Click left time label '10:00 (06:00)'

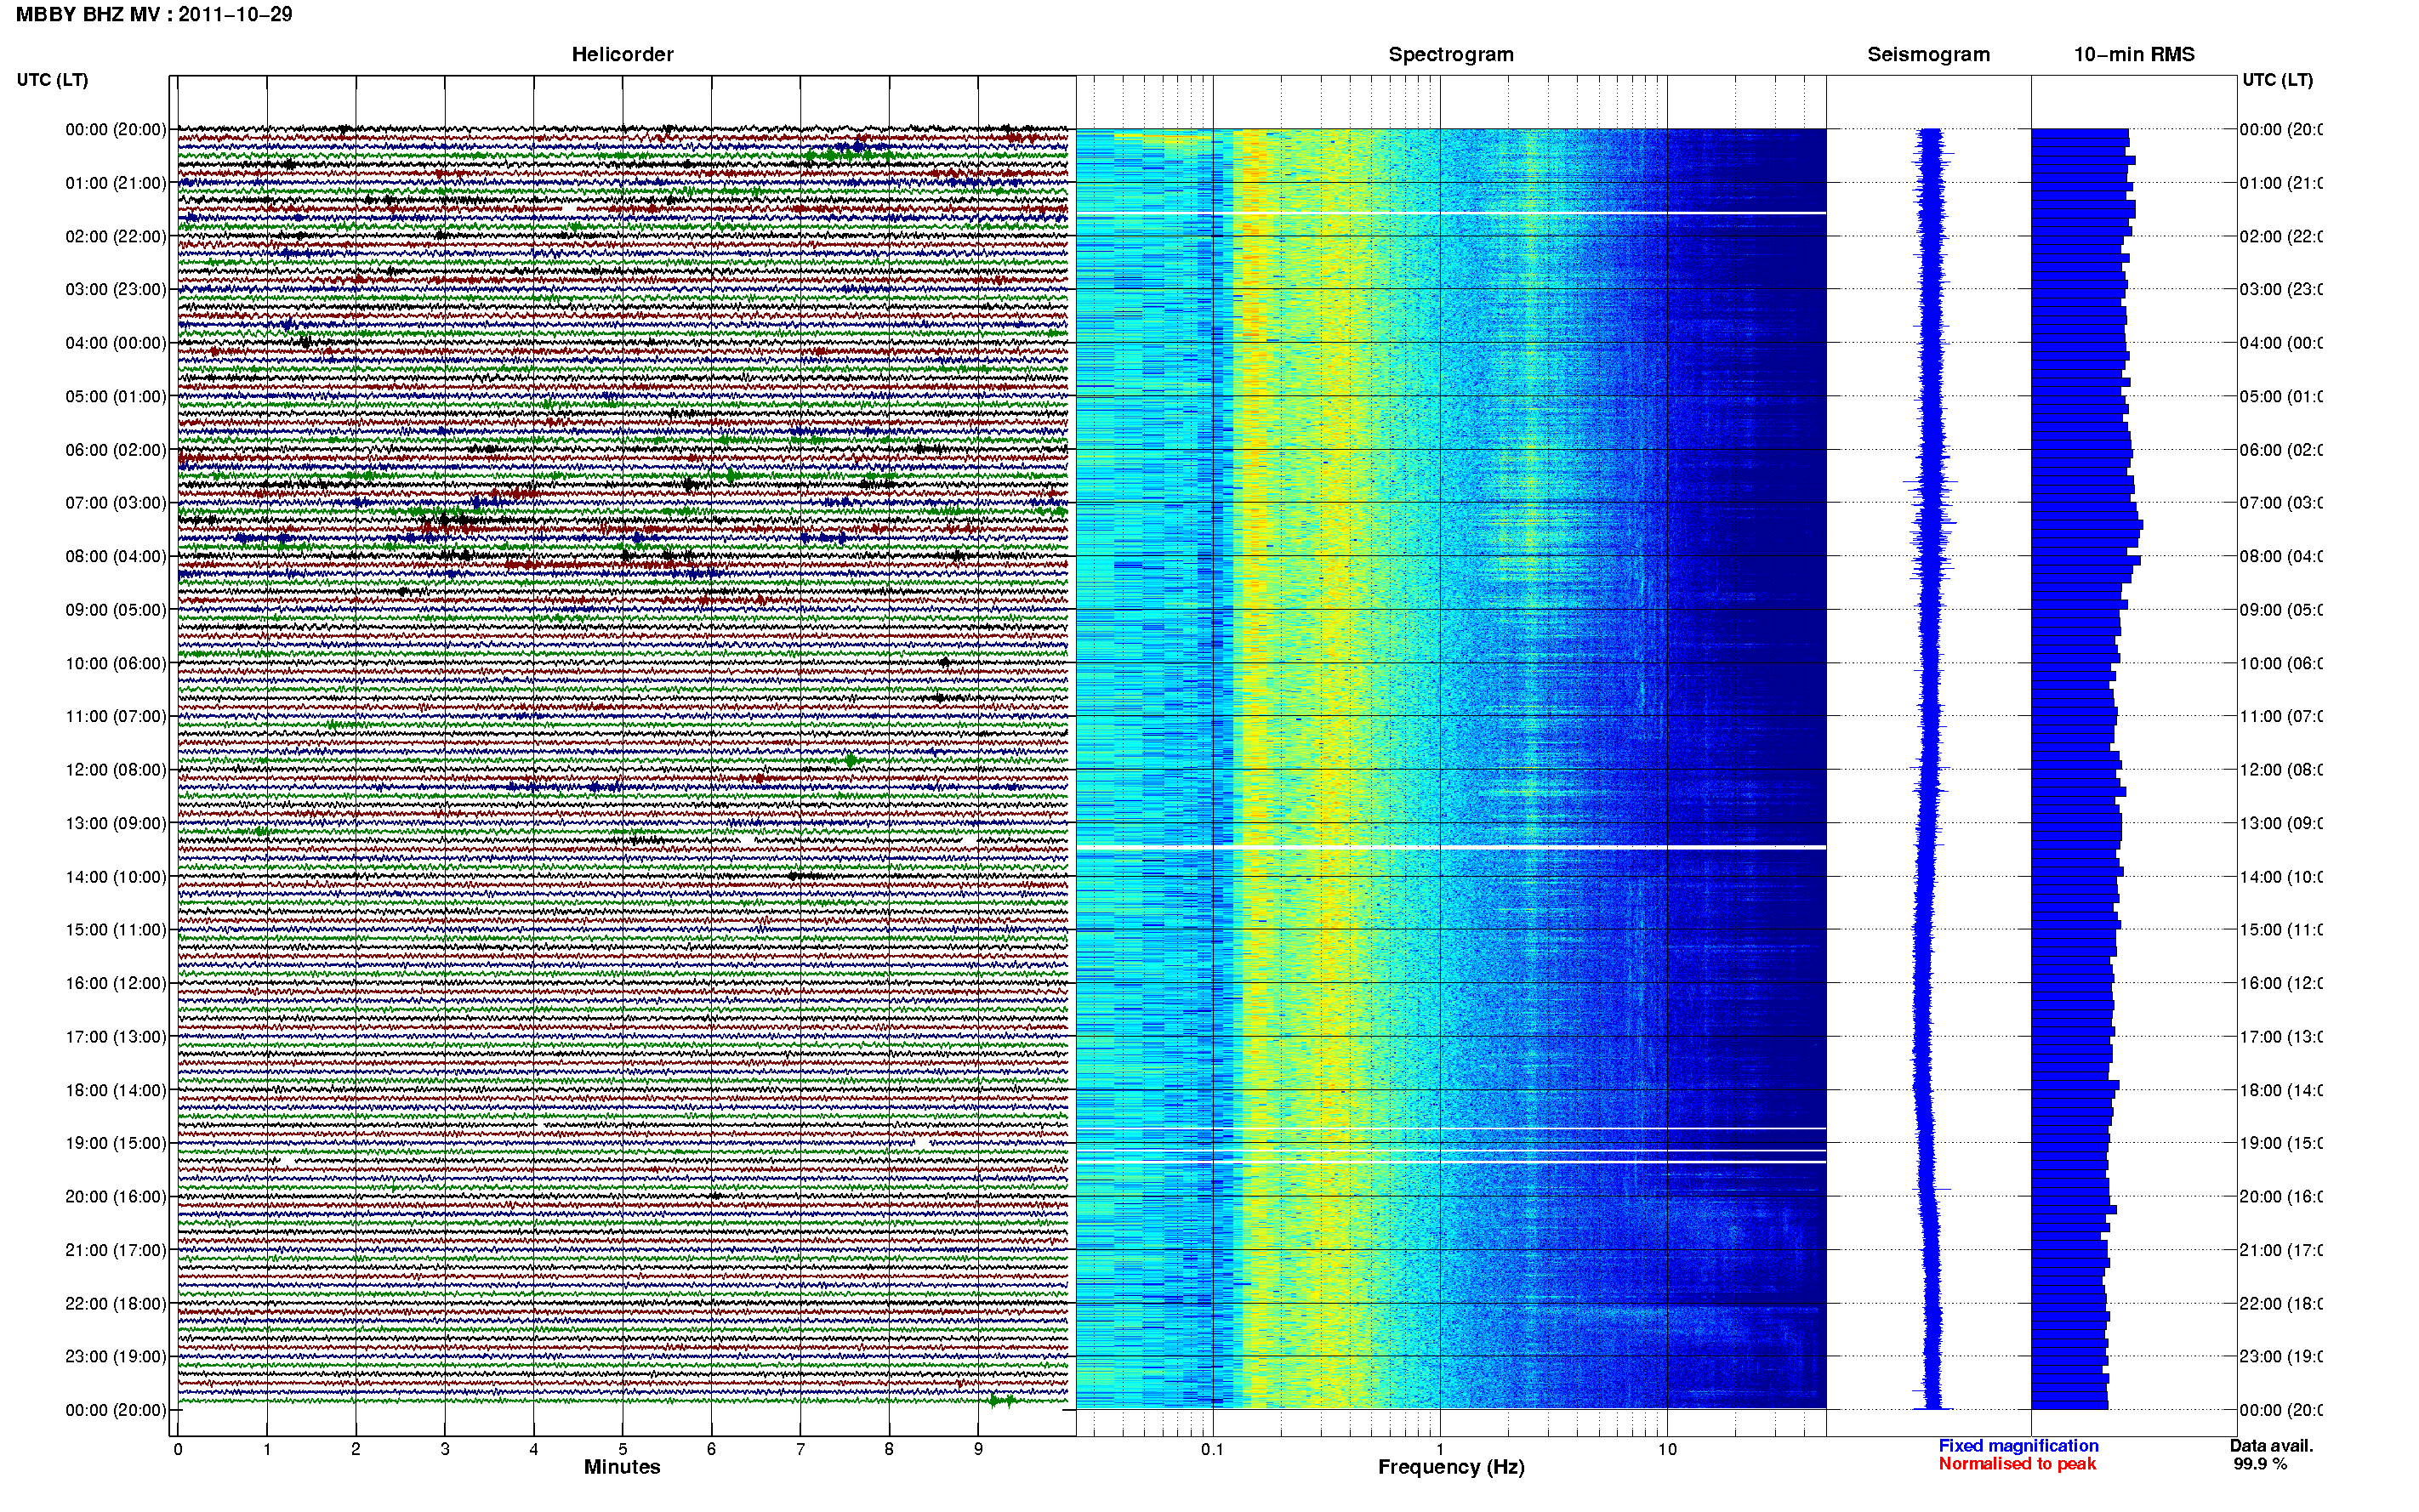[116, 663]
